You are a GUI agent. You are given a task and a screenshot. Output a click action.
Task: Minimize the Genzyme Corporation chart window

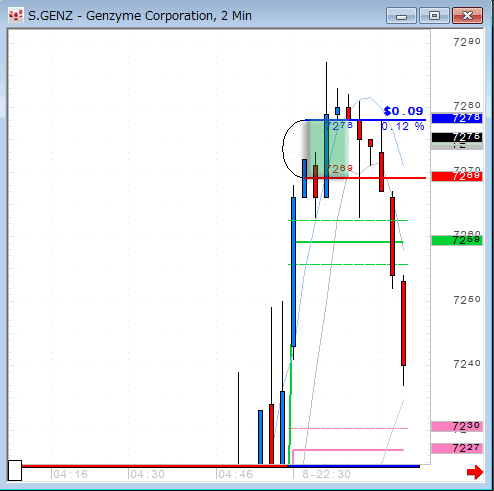point(401,16)
